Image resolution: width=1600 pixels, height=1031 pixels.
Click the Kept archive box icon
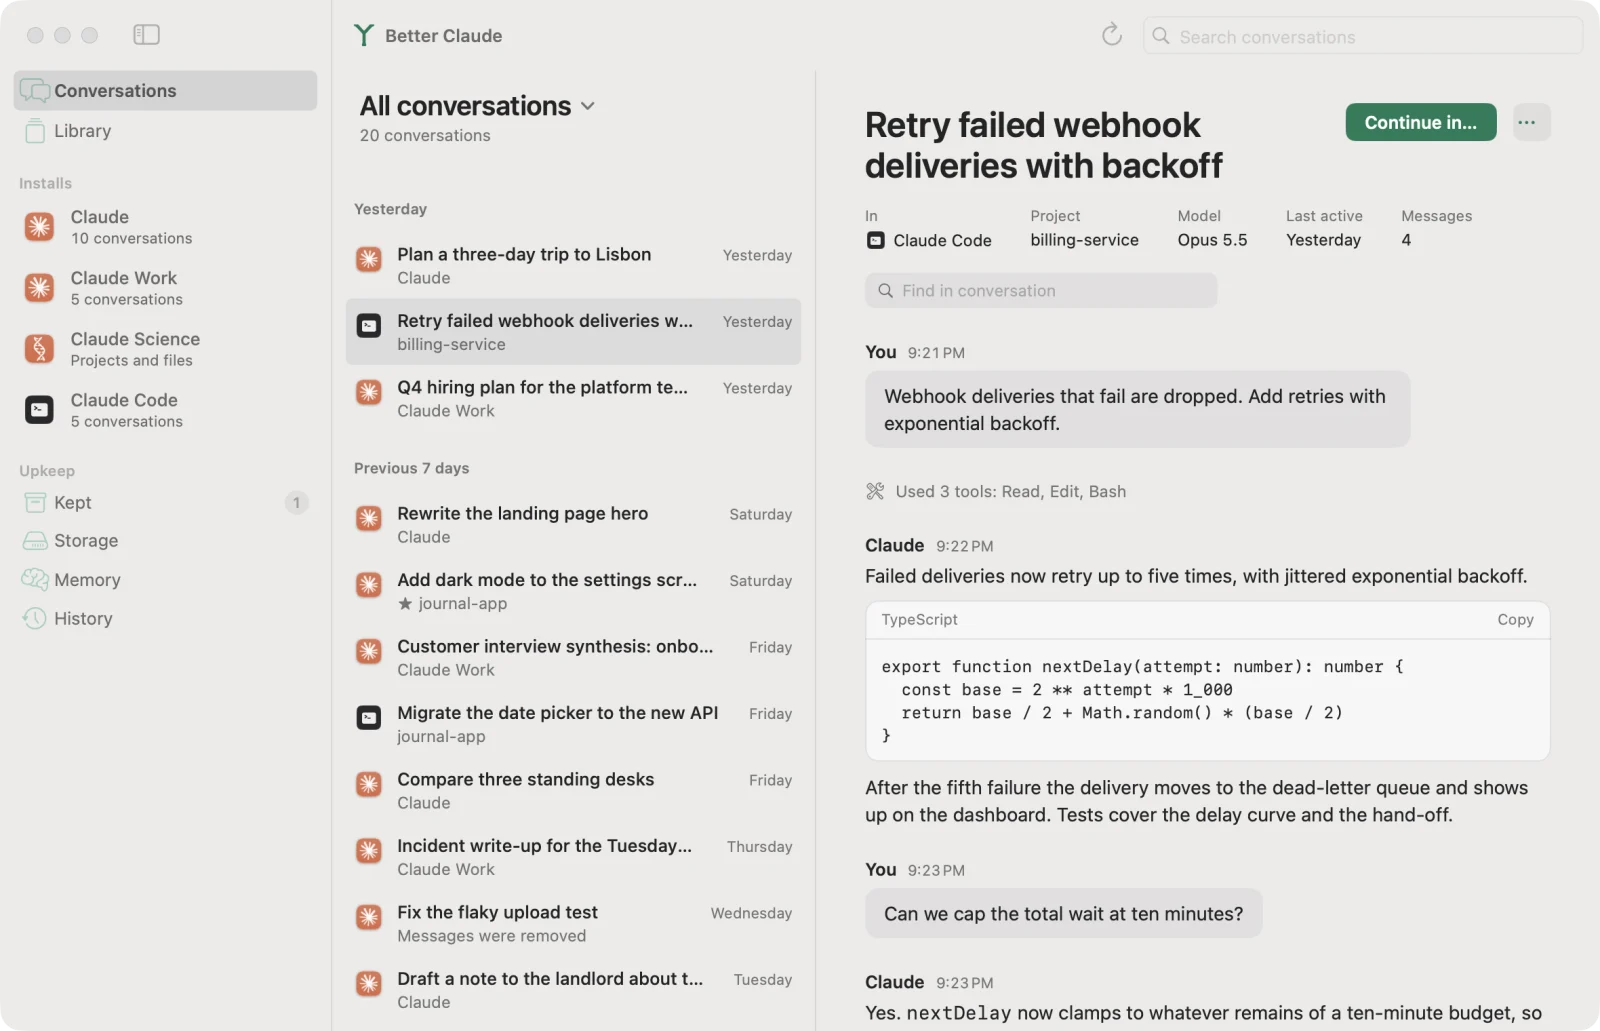[x=35, y=502]
